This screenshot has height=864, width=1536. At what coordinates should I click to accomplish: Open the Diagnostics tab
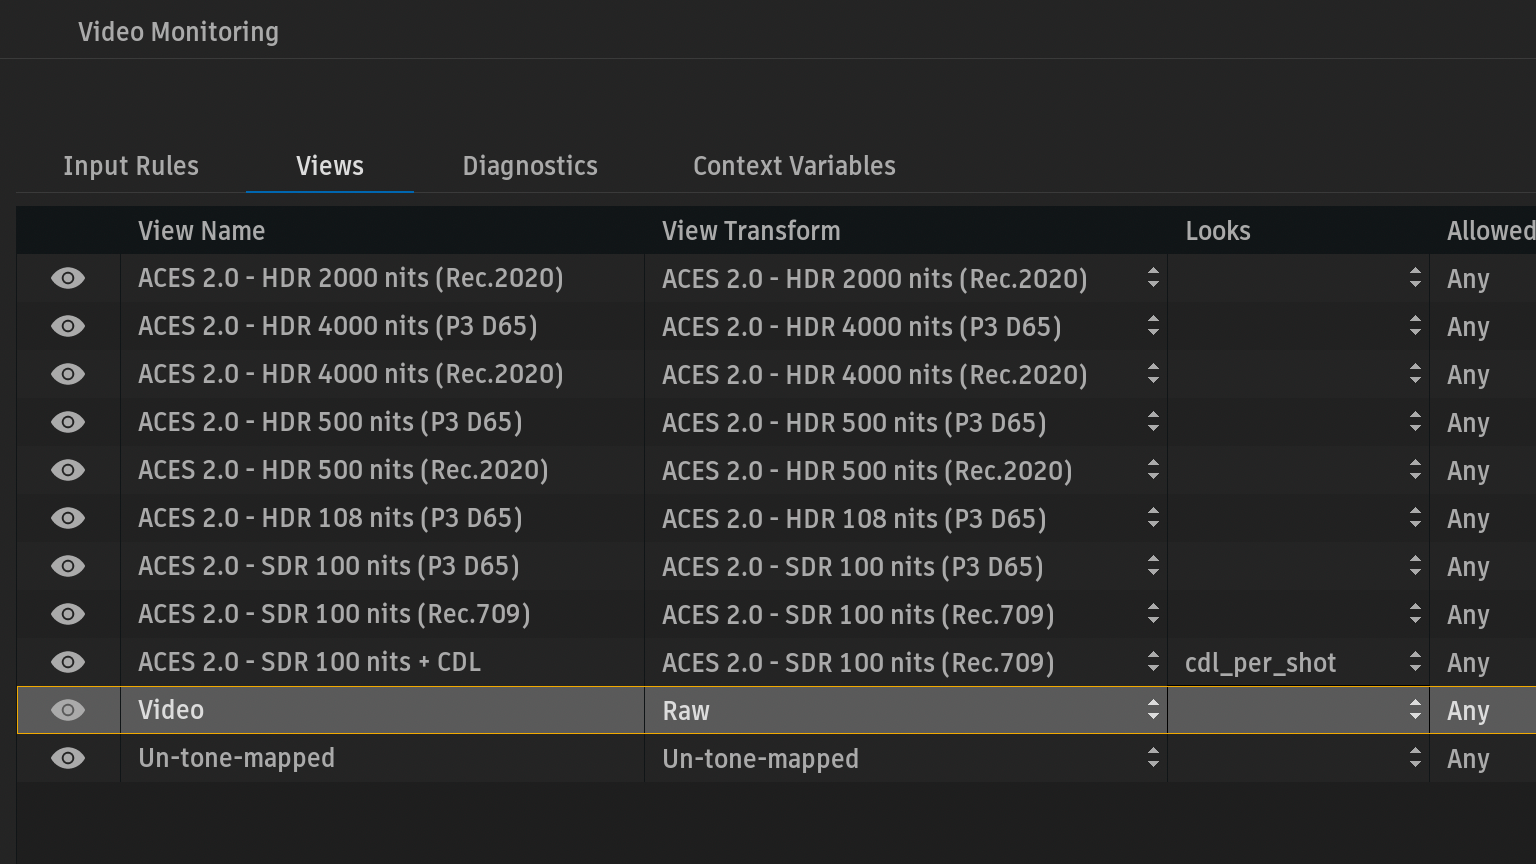tap(530, 166)
